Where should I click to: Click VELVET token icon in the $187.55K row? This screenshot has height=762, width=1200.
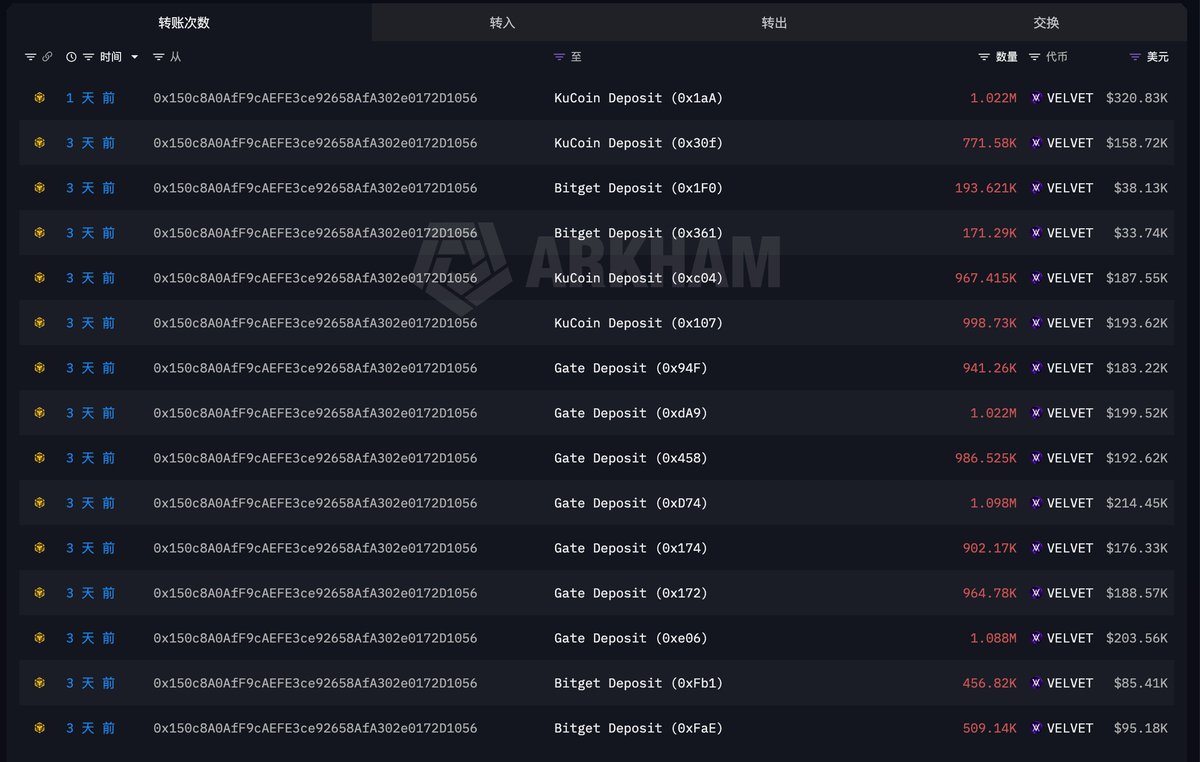(x=1036, y=278)
